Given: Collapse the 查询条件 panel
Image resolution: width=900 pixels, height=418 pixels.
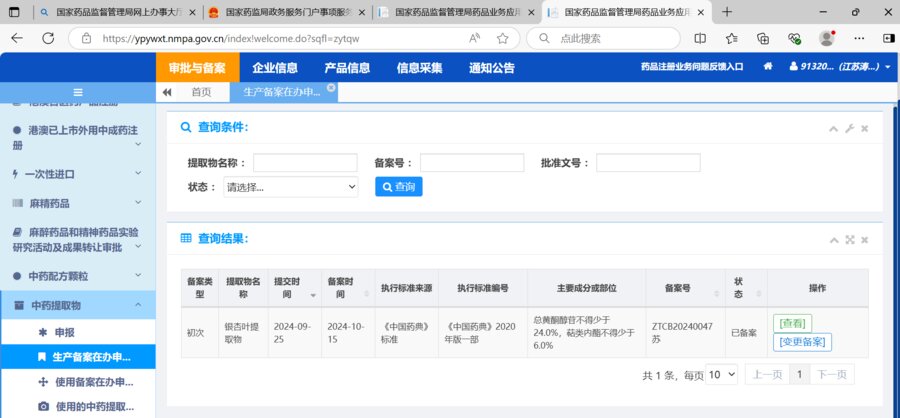Looking at the screenshot, I should (833, 129).
